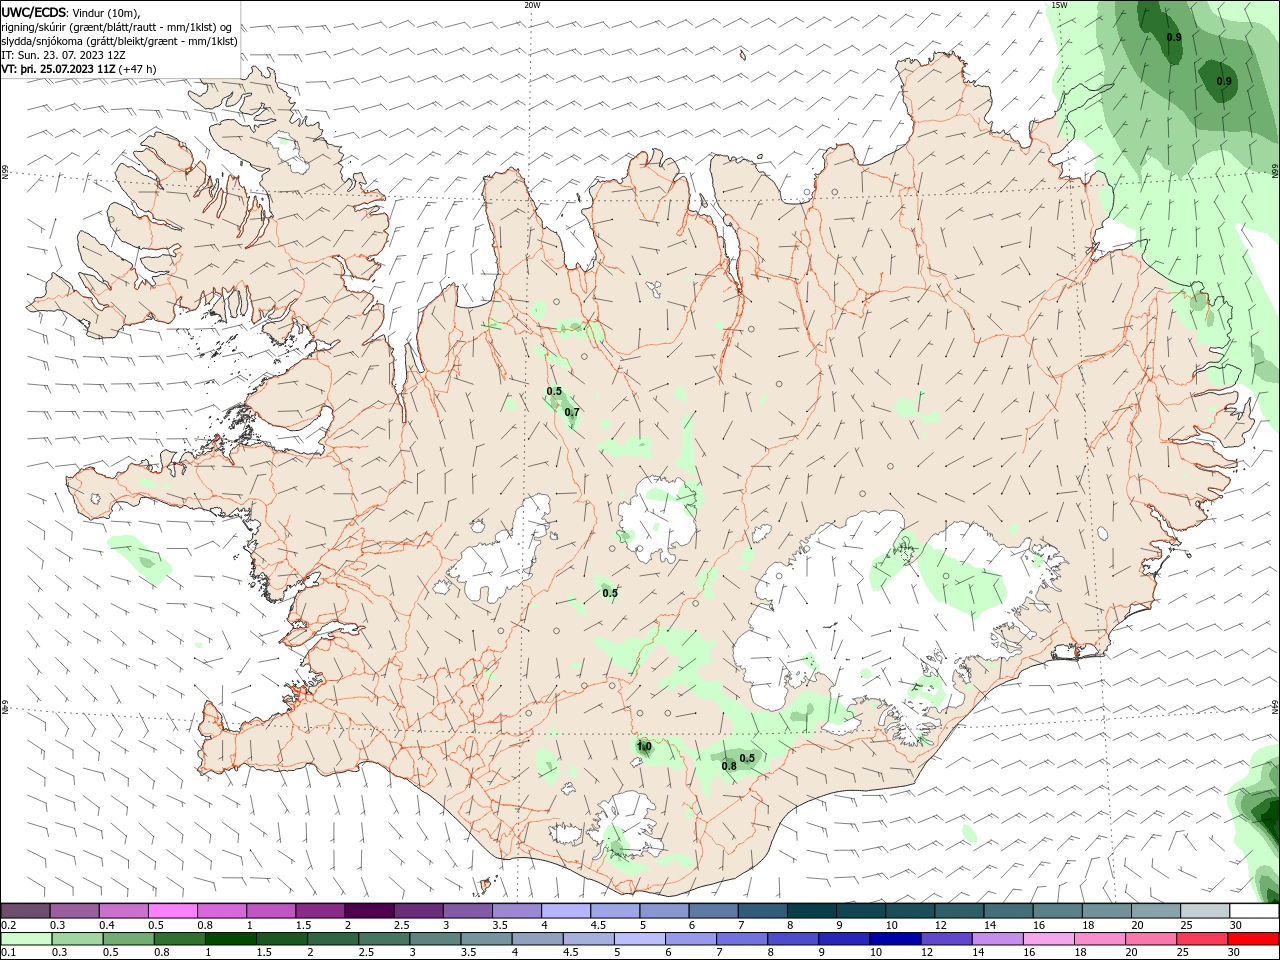
Task: Pick the lower legend swatch labeled 3
Action: coord(435,939)
